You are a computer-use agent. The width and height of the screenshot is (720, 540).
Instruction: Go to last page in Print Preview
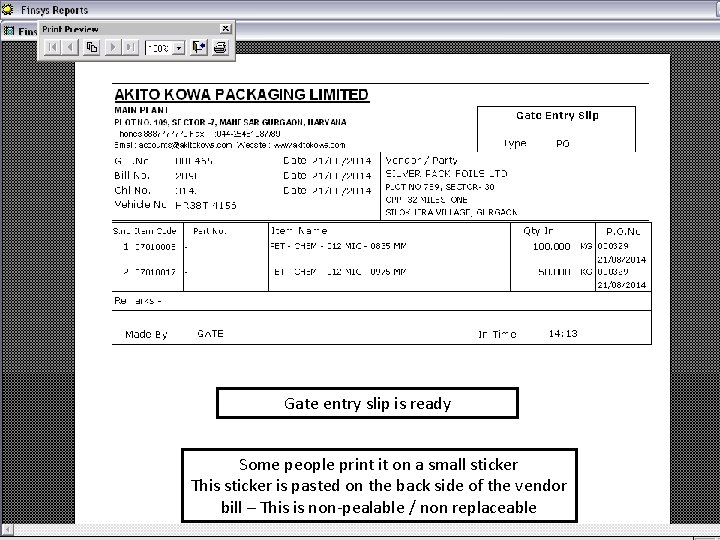[130, 47]
